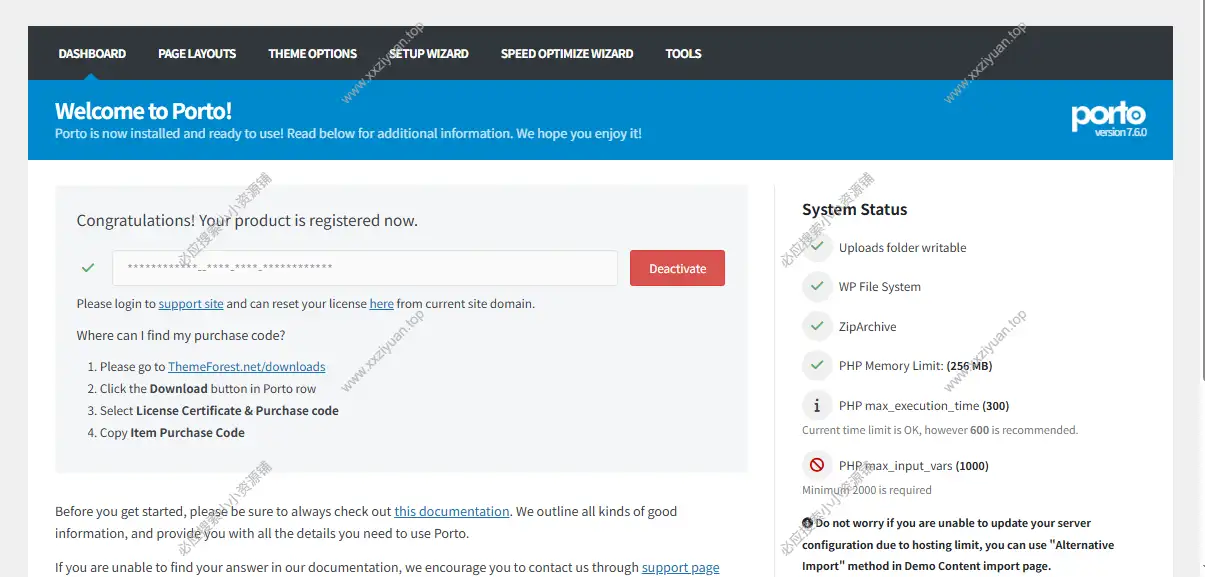
Task: Click the Uploads folder writable check icon
Action: (x=817, y=247)
